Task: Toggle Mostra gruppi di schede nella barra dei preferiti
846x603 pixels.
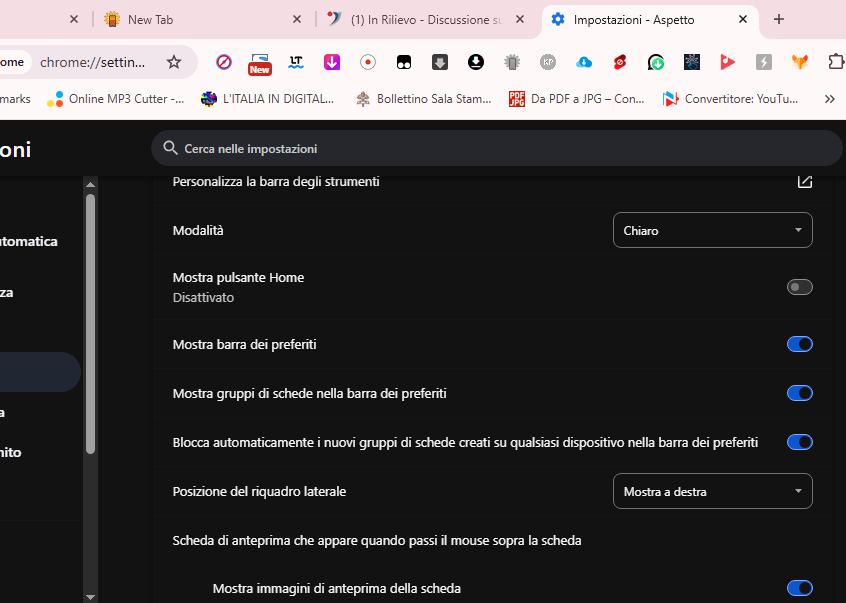Action: [x=800, y=393]
